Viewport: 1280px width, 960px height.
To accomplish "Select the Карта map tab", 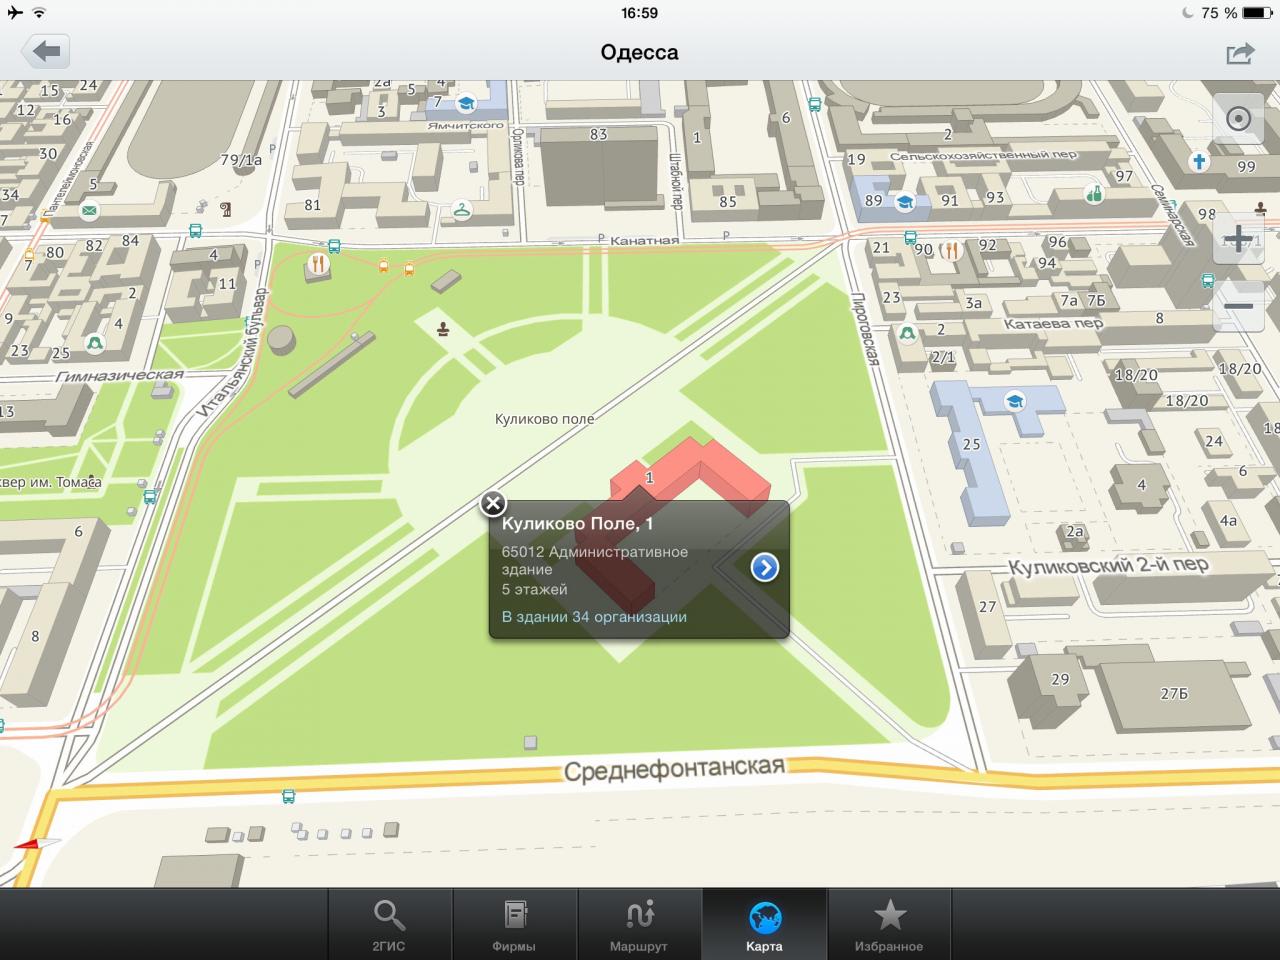I will tap(764, 925).
